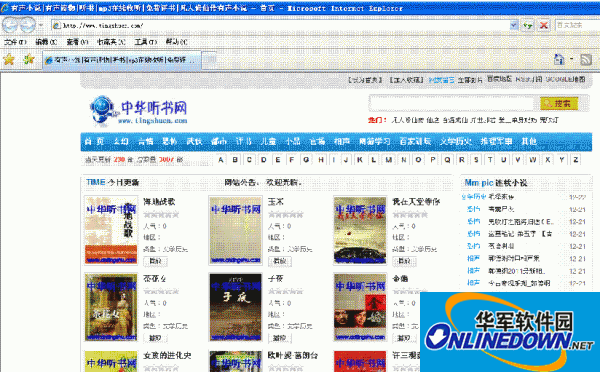This screenshot has width=600, height=372.
Task: Click the 子夜 book title text
Action: (276, 279)
